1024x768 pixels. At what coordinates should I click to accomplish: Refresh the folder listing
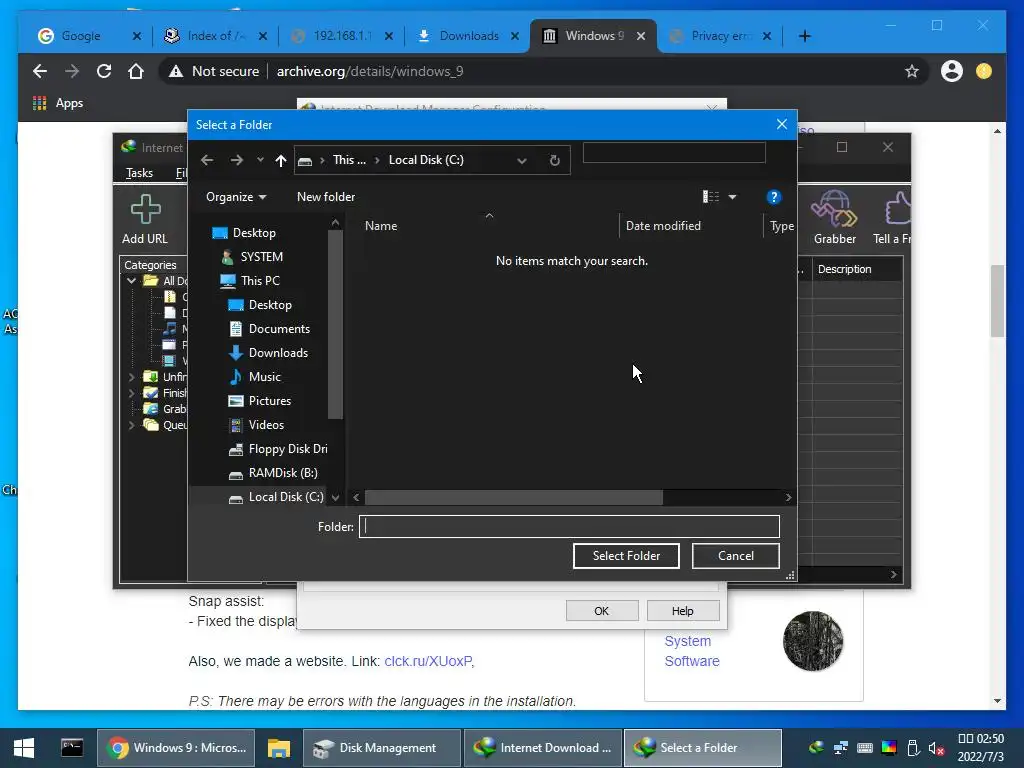pyautogui.click(x=554, y=160)
